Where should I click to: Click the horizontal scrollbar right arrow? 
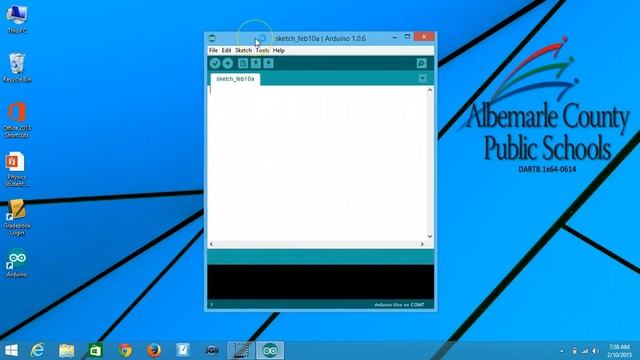tap(422, 244)
